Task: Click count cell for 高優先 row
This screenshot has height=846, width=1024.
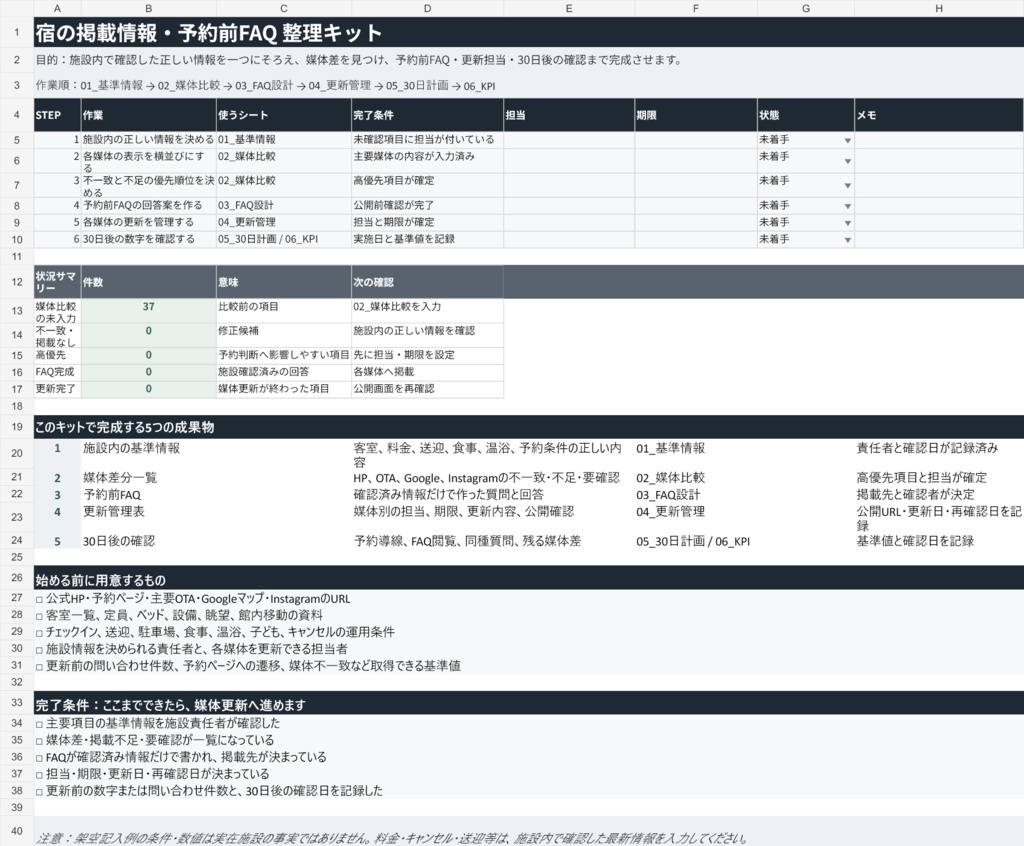Action: [148, 355]
